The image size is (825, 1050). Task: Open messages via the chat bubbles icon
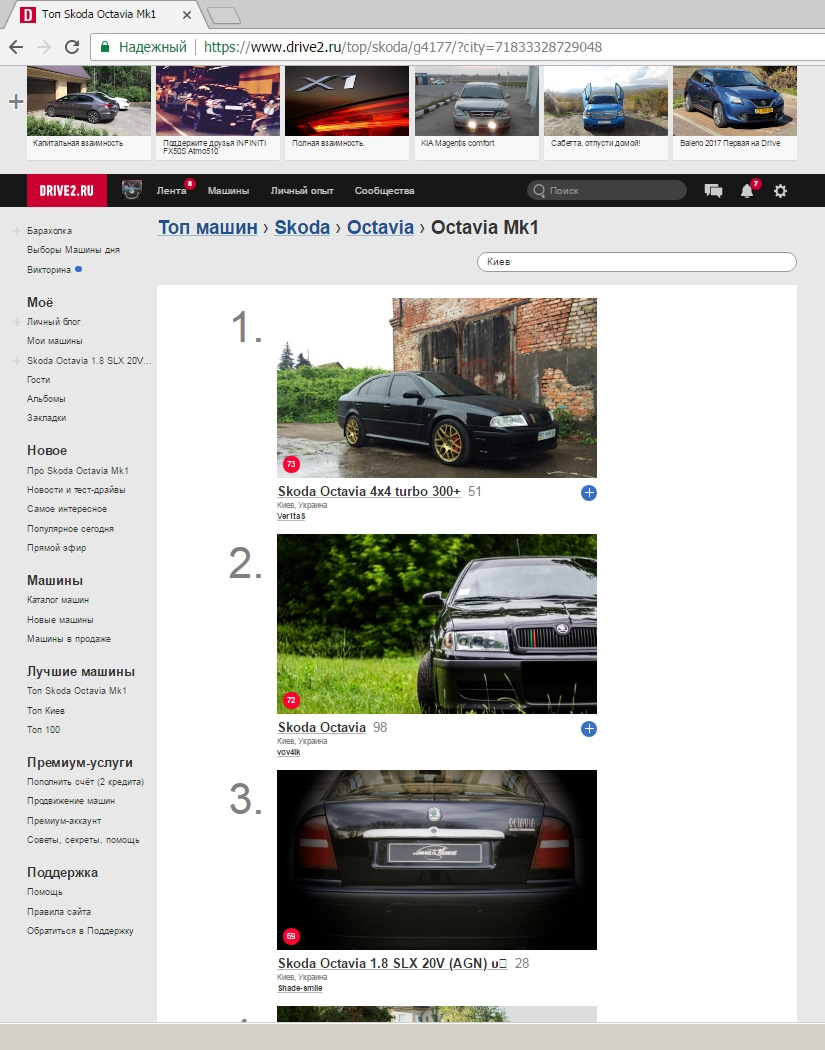(713, 191)
